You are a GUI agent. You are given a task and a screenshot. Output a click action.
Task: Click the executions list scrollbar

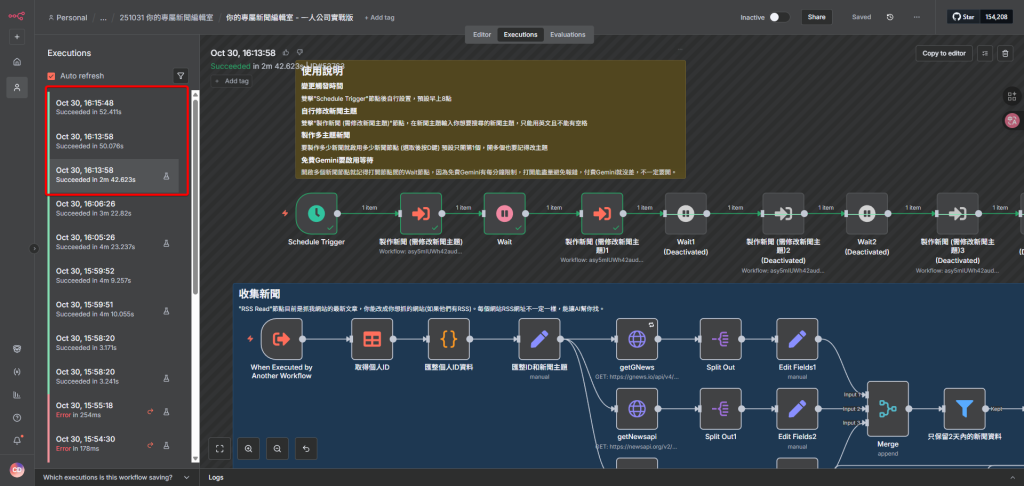pos(195,196)
